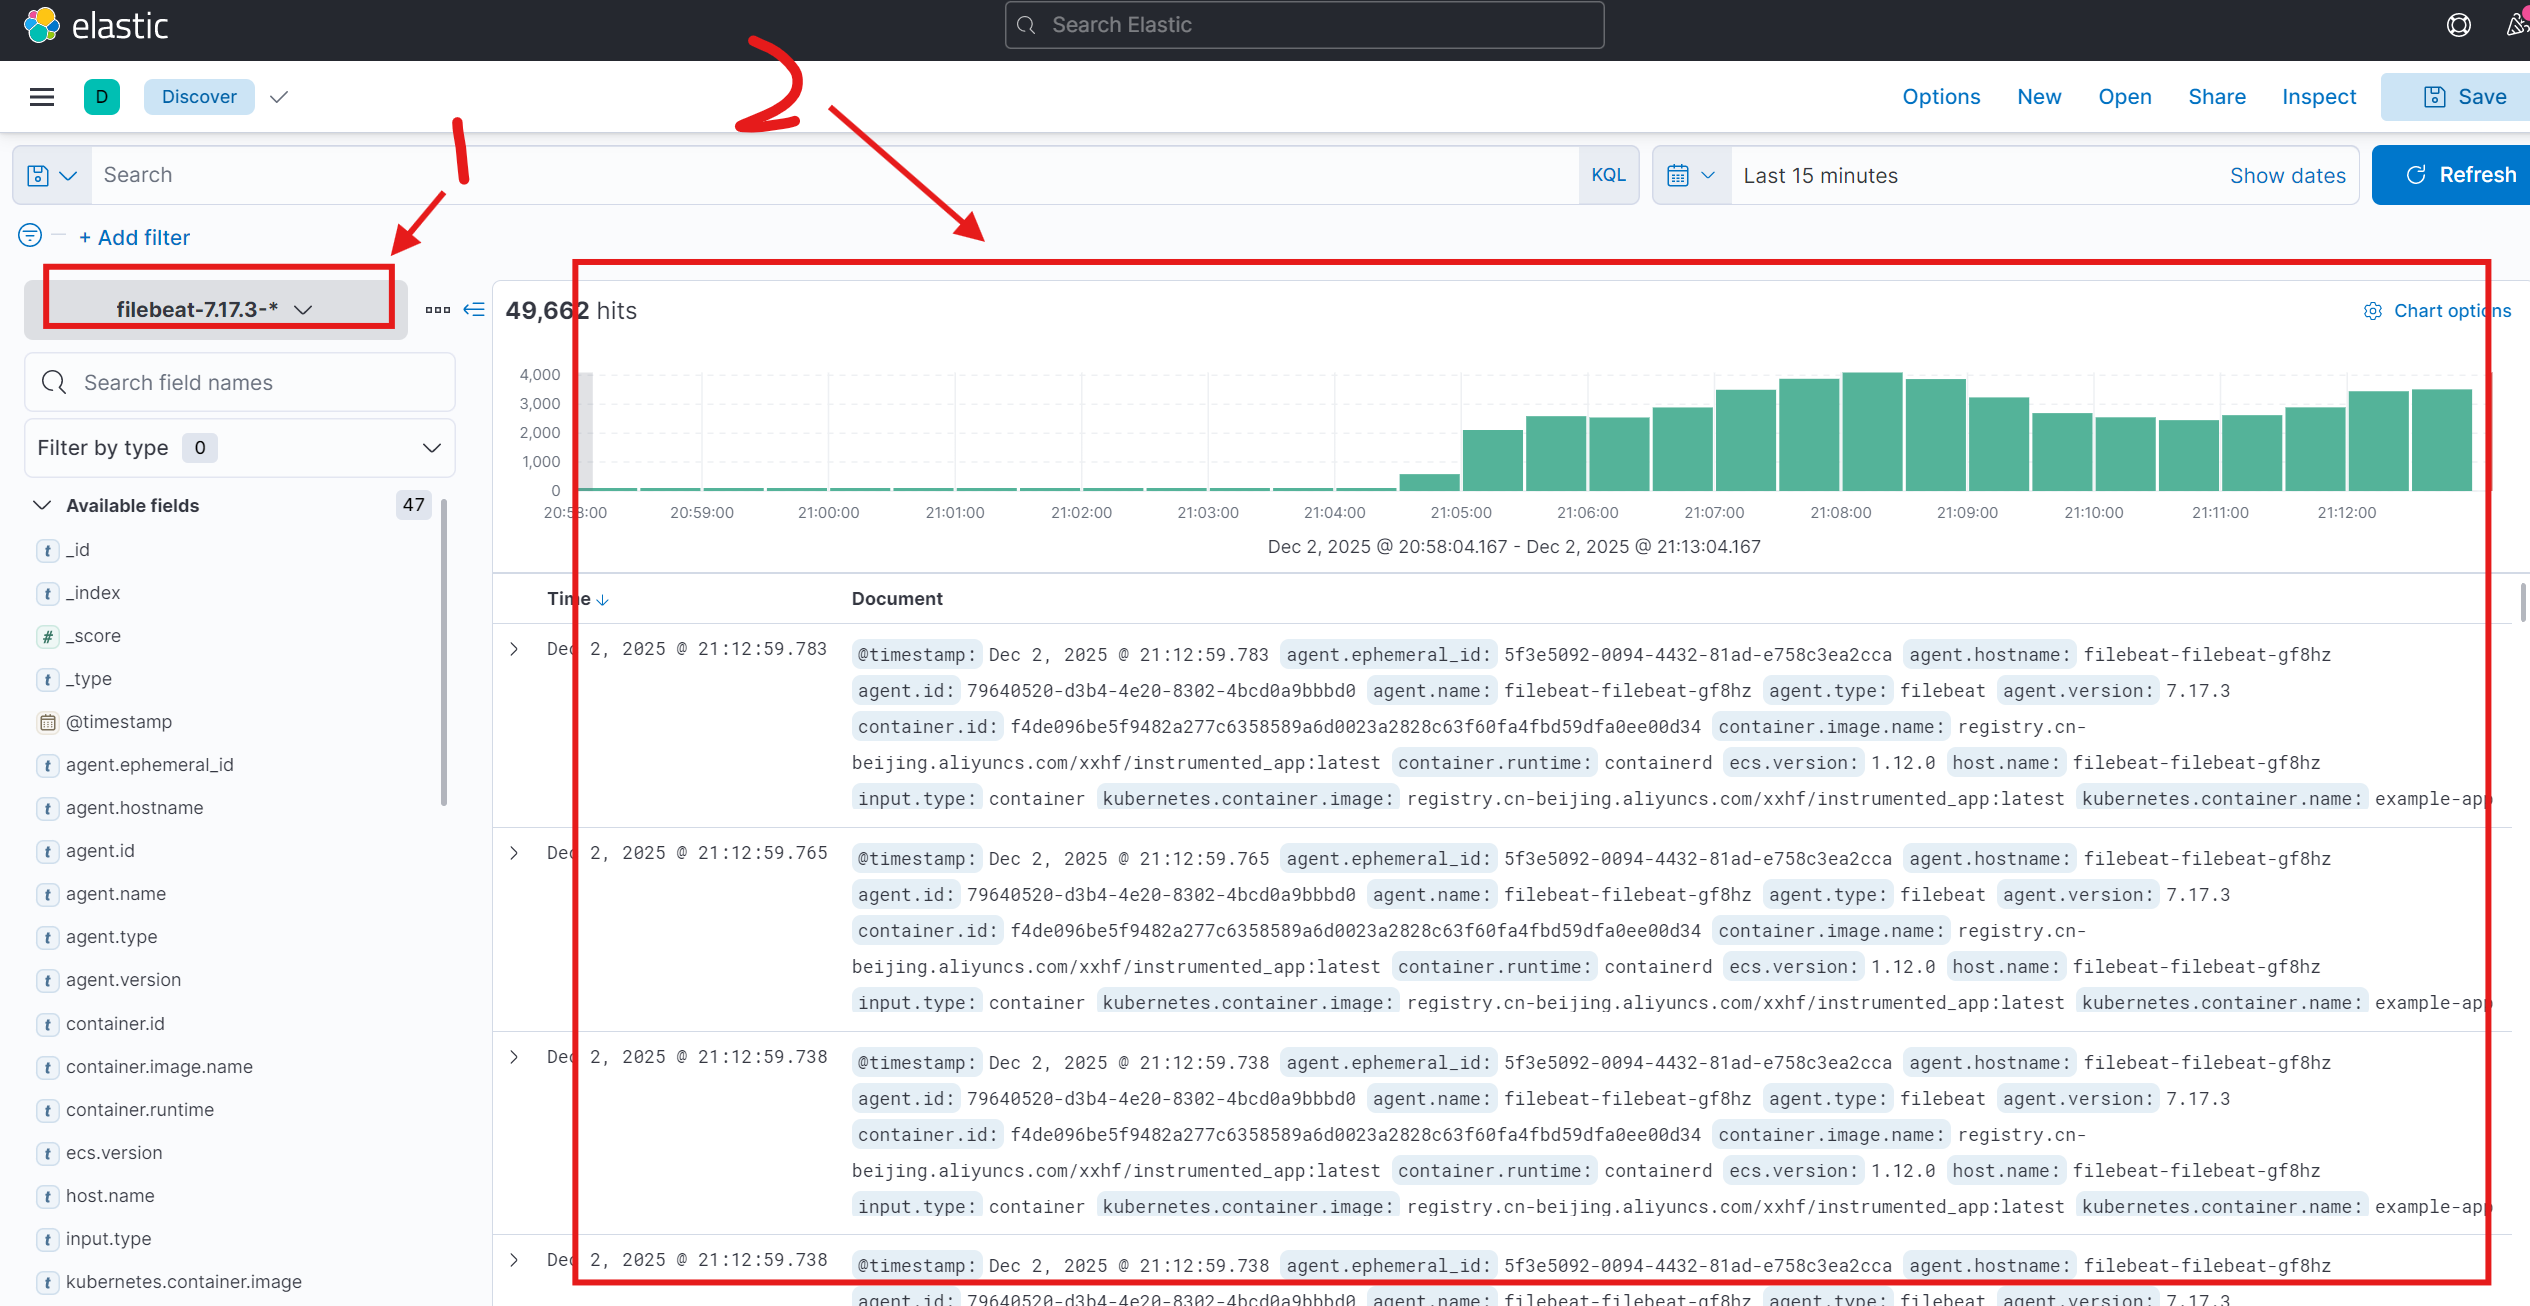Open Chart options via the gear icon
Image resolution: width=2530 pixels, height=1306 pixels.
pyautogui.click(x=2374, y=311)
